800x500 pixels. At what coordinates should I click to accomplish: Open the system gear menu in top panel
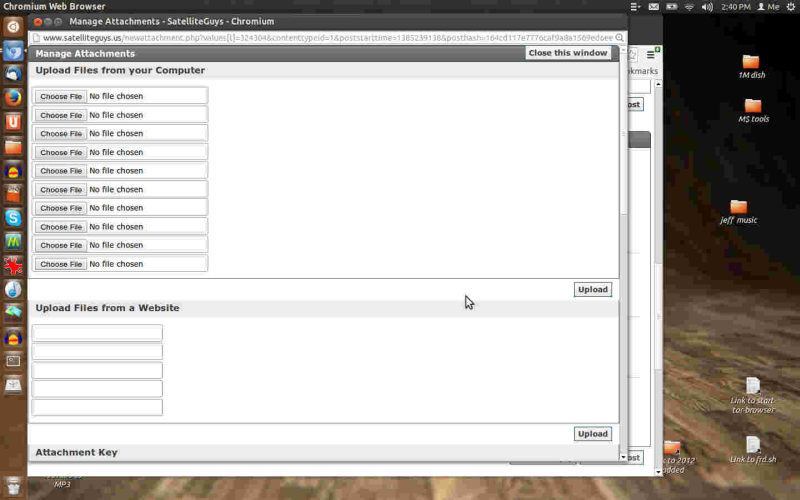[x=790, y=7]
